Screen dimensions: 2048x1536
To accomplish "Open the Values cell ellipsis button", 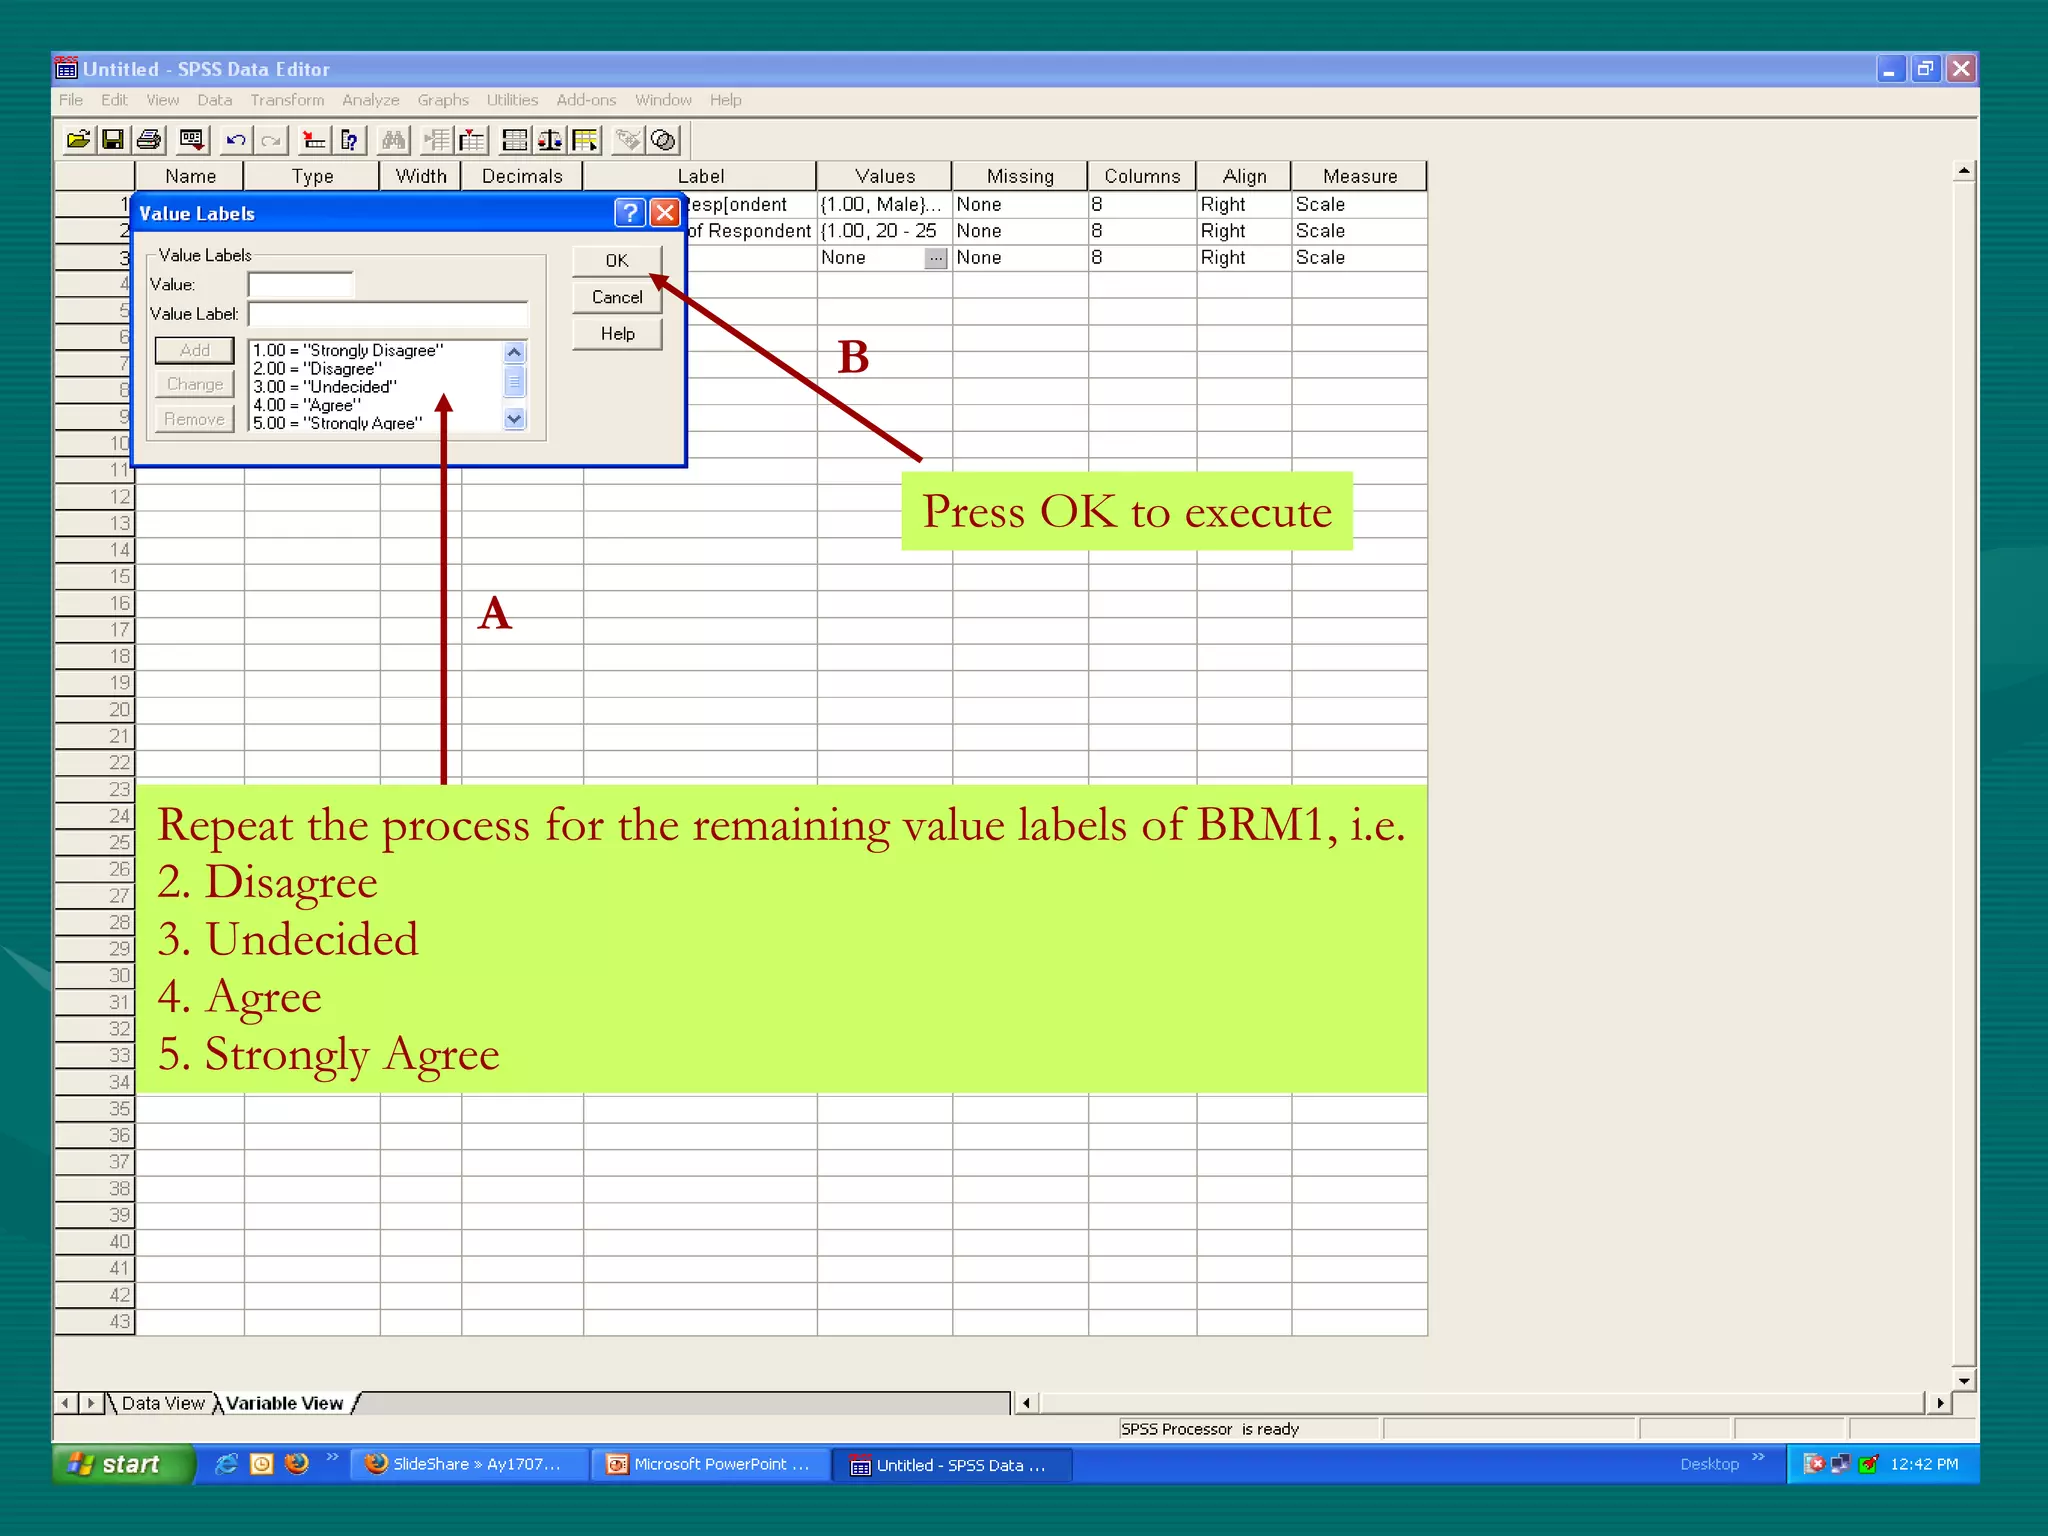I will pyautogui.click(x=936, y=258).
